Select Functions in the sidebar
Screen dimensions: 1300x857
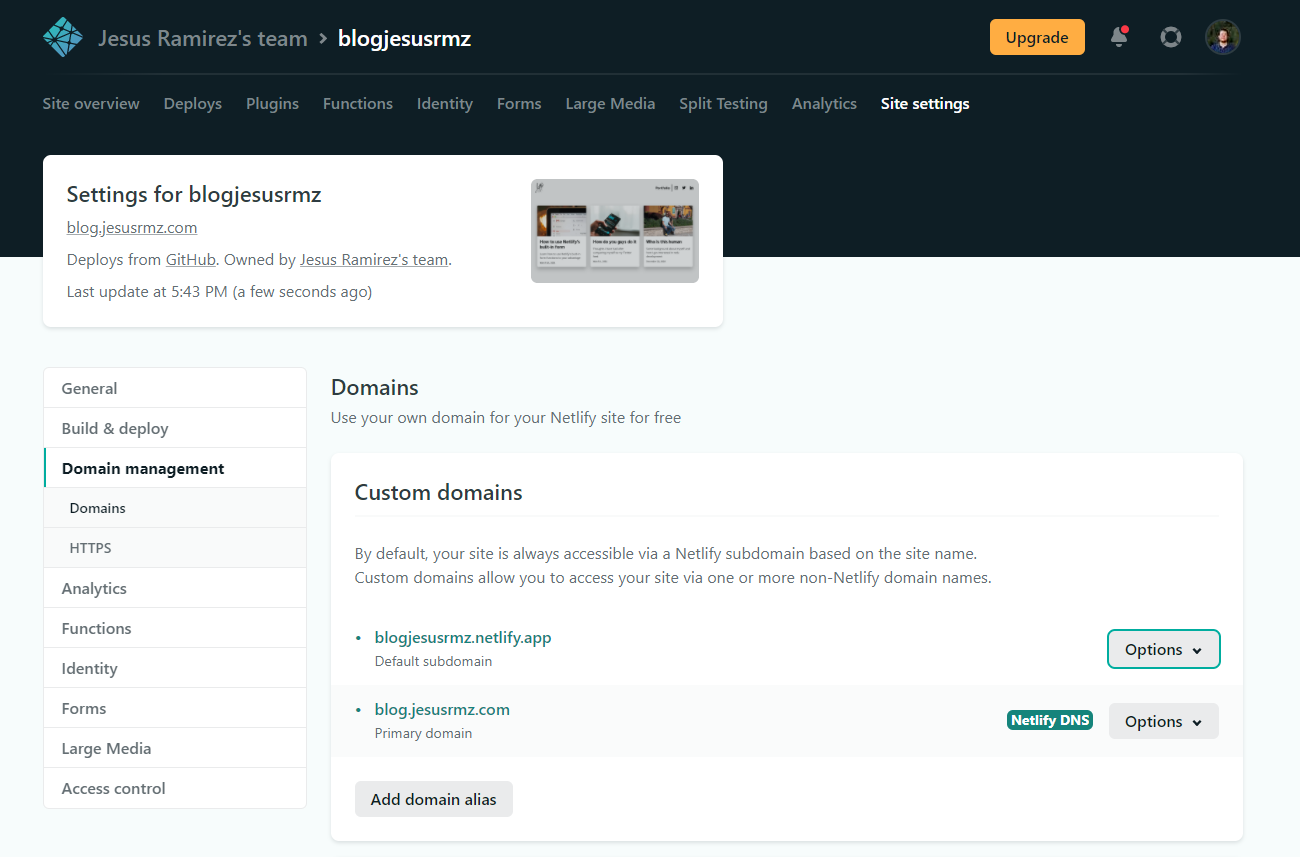(x=175, y=628)
